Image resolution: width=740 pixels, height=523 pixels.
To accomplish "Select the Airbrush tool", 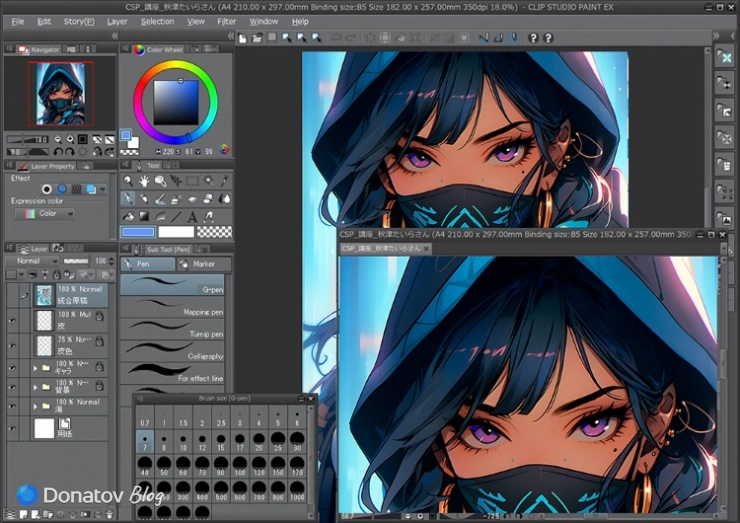I will [176, 199].
